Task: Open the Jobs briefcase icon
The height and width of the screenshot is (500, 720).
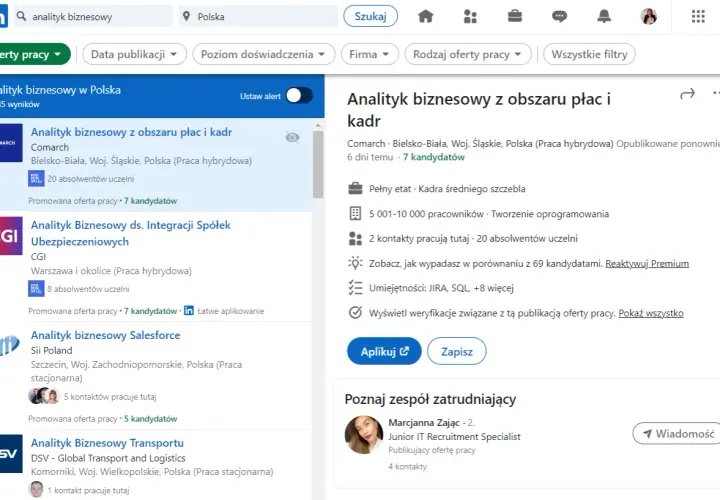Action: [x=515, y=17]
